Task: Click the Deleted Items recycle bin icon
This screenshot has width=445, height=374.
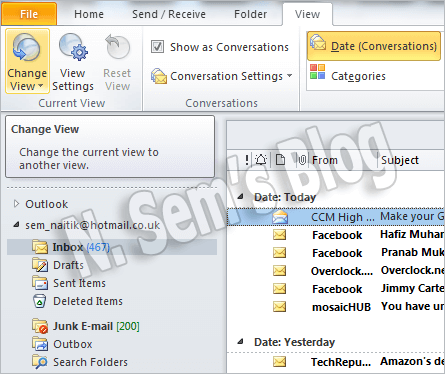Action: pos(40,301)
